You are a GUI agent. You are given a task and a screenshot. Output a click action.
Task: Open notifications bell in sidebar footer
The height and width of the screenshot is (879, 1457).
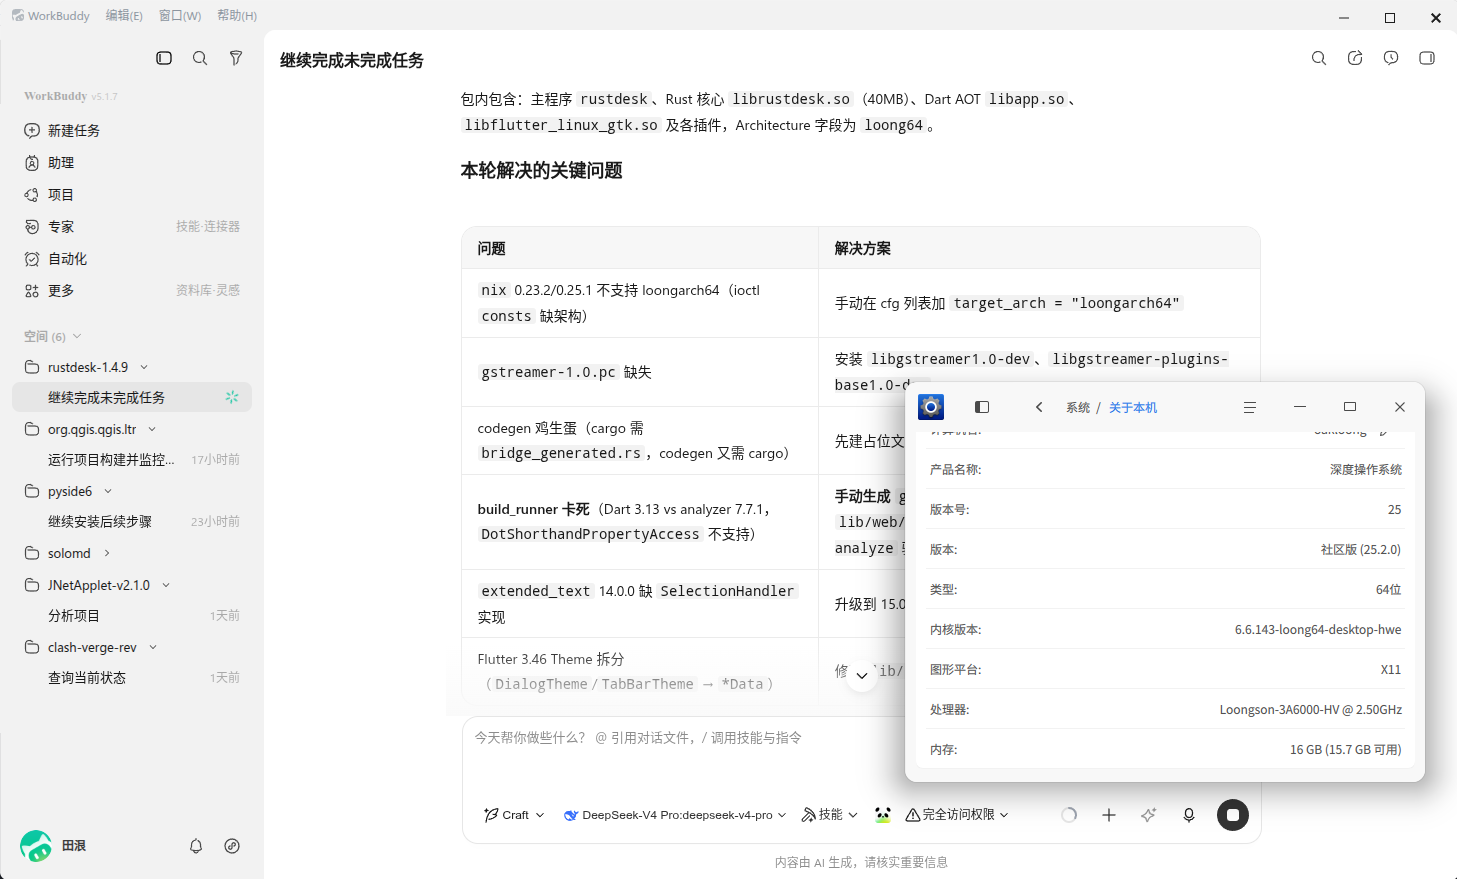[196, 846]
